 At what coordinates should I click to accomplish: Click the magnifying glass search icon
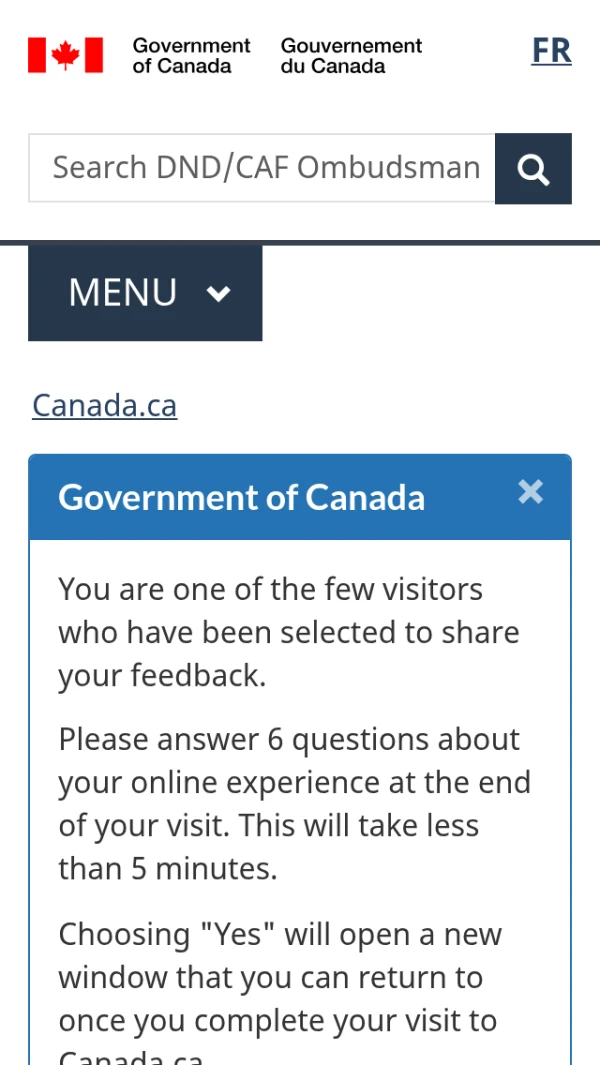533,169
